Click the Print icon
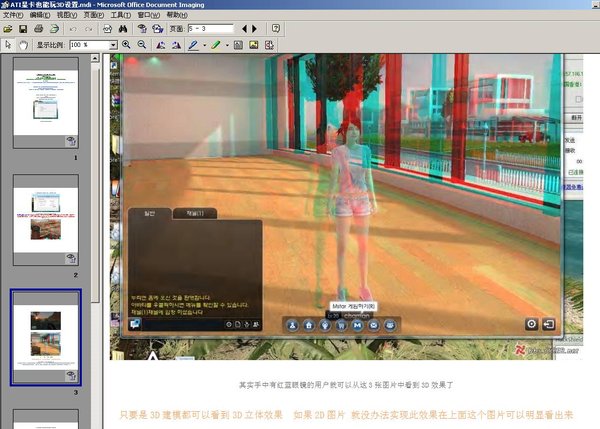The width and height of the screenshot is (600, 429). coord(38,29)
